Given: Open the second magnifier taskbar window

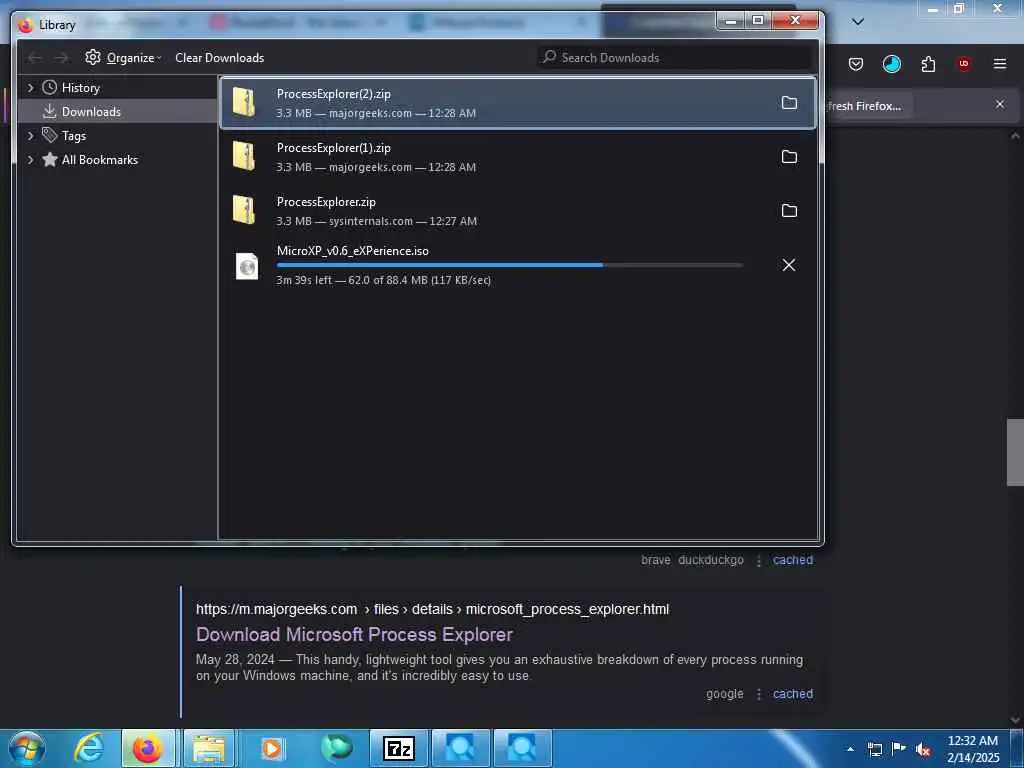Looking at the screenshot, I should pyautogui.click(x=522, y=748).
